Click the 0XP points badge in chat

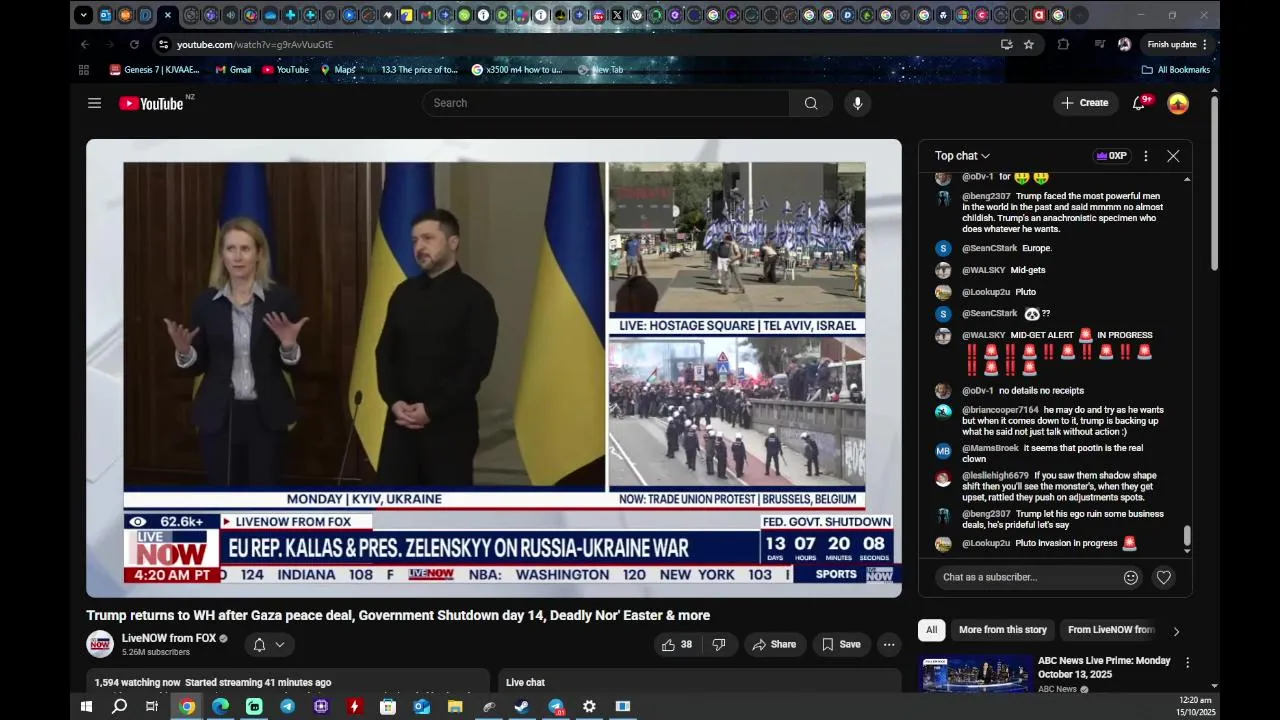[x=1112, y=156]
